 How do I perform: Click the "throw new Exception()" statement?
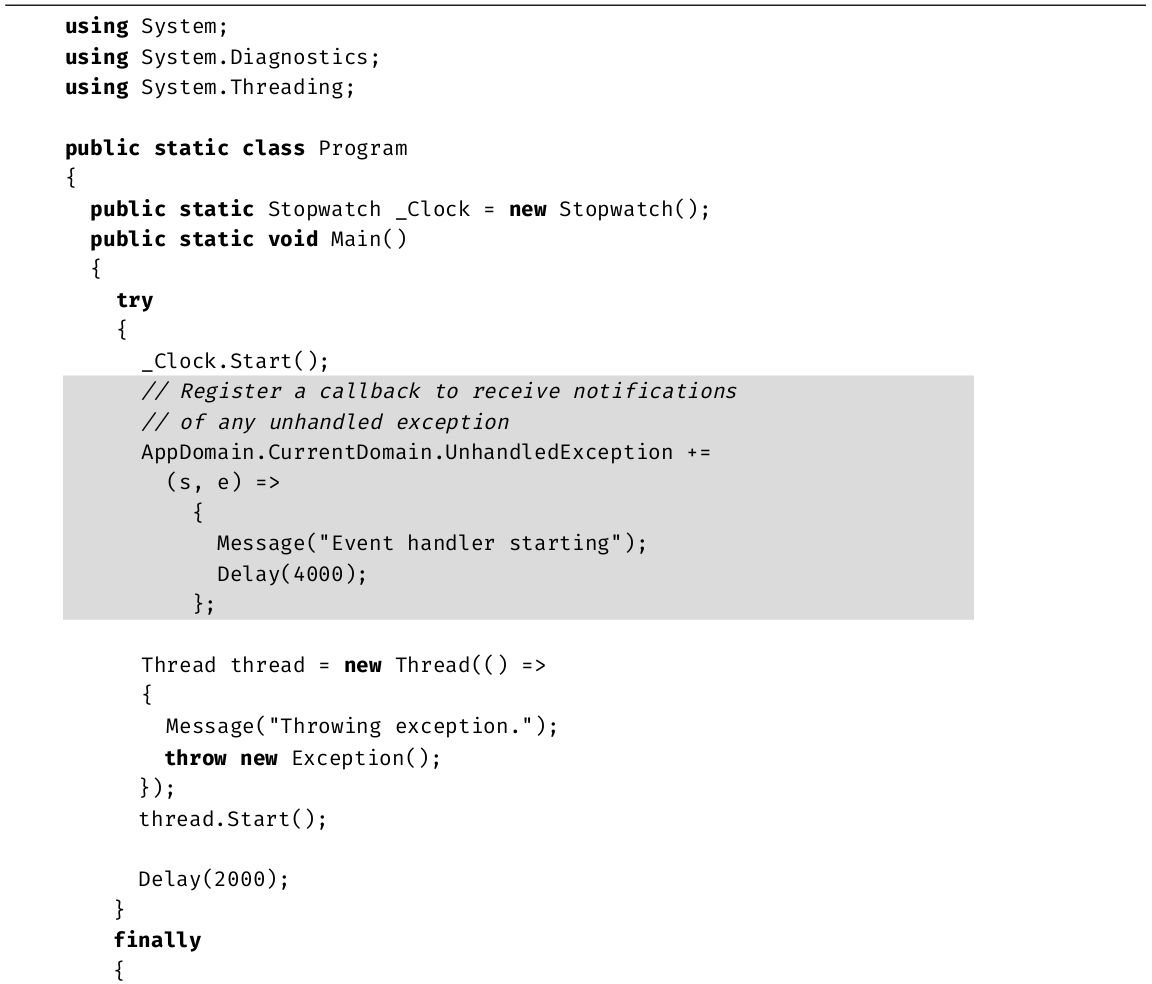302,757
